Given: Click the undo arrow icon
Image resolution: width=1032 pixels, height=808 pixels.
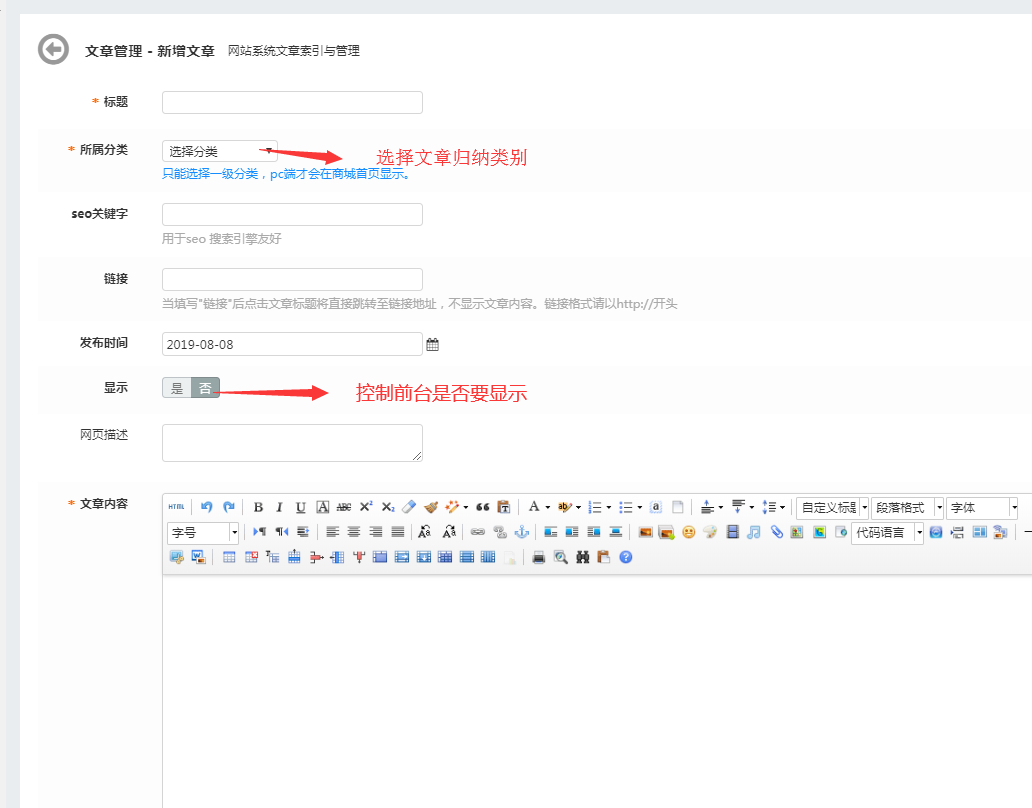Looking at the screenshot, I should click(207, 507).
